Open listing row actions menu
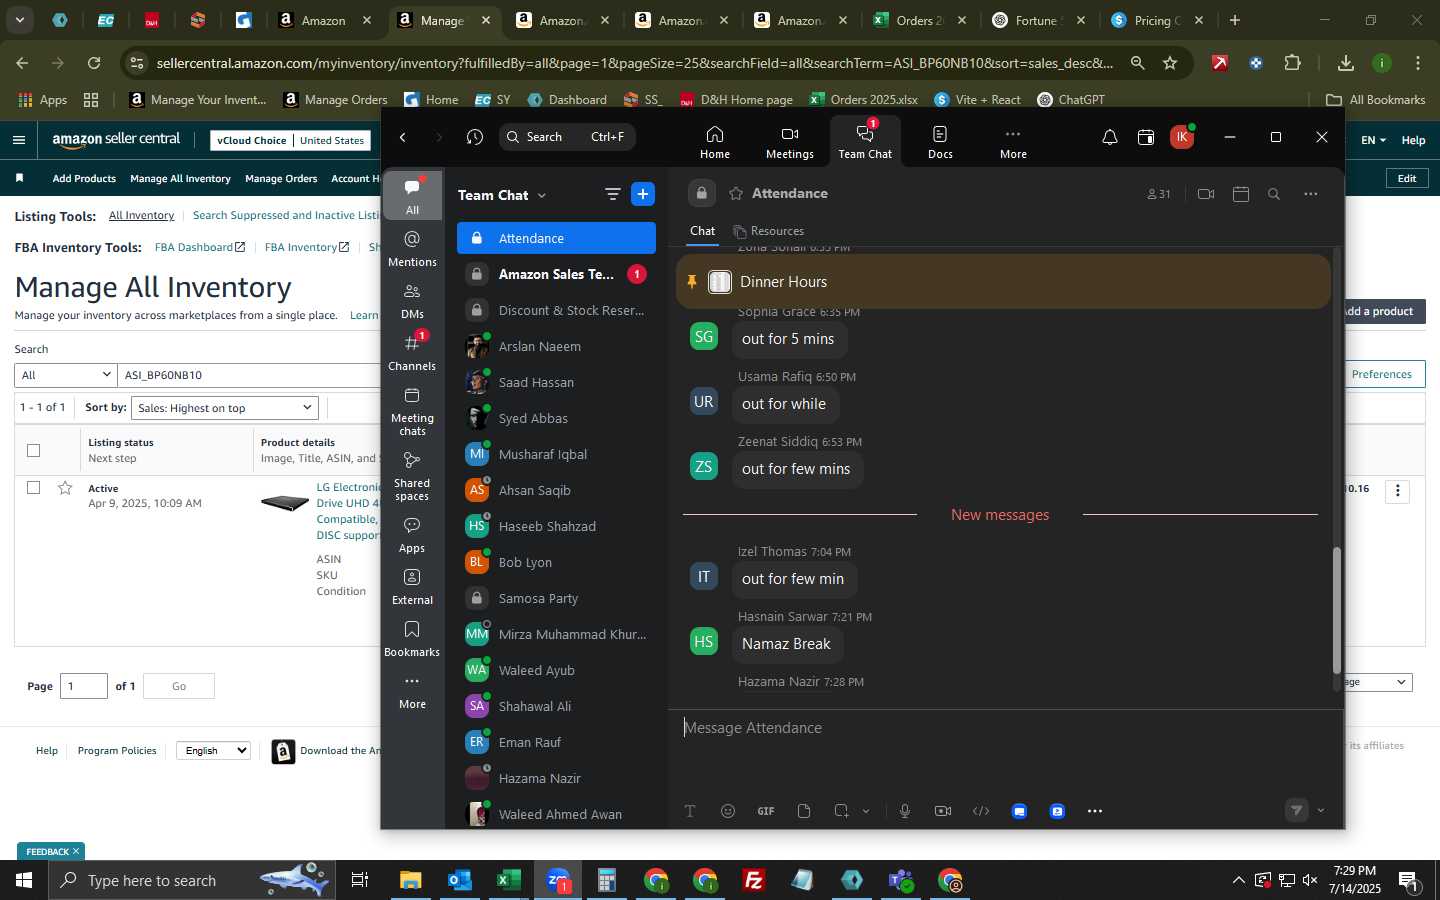Image resolution: width=1440 pixels, height=900 pixels. click(x=1398, y=490)
